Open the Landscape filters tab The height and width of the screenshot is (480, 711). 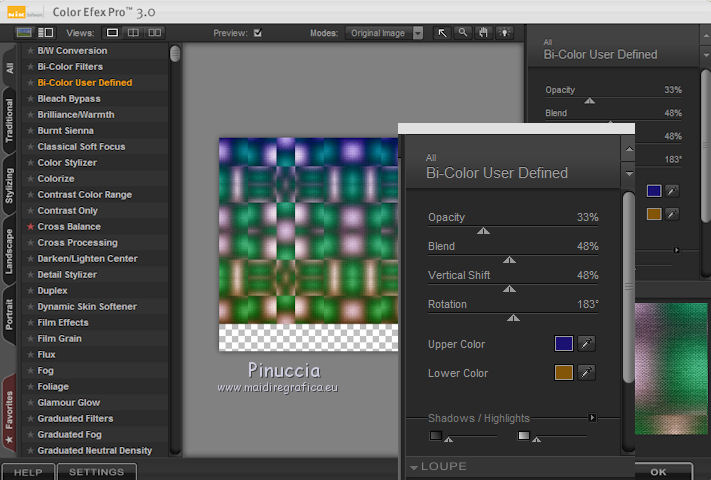(9, 251)
